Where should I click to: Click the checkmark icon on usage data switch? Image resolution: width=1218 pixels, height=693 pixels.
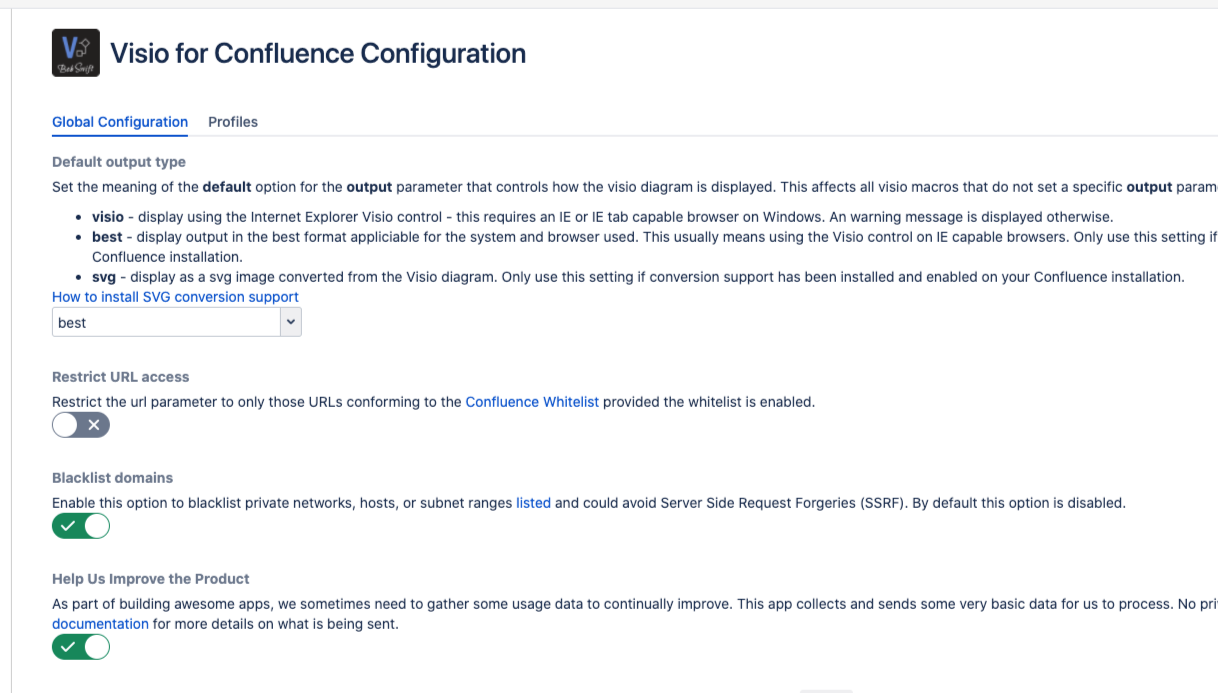click(x=68, y=647)
